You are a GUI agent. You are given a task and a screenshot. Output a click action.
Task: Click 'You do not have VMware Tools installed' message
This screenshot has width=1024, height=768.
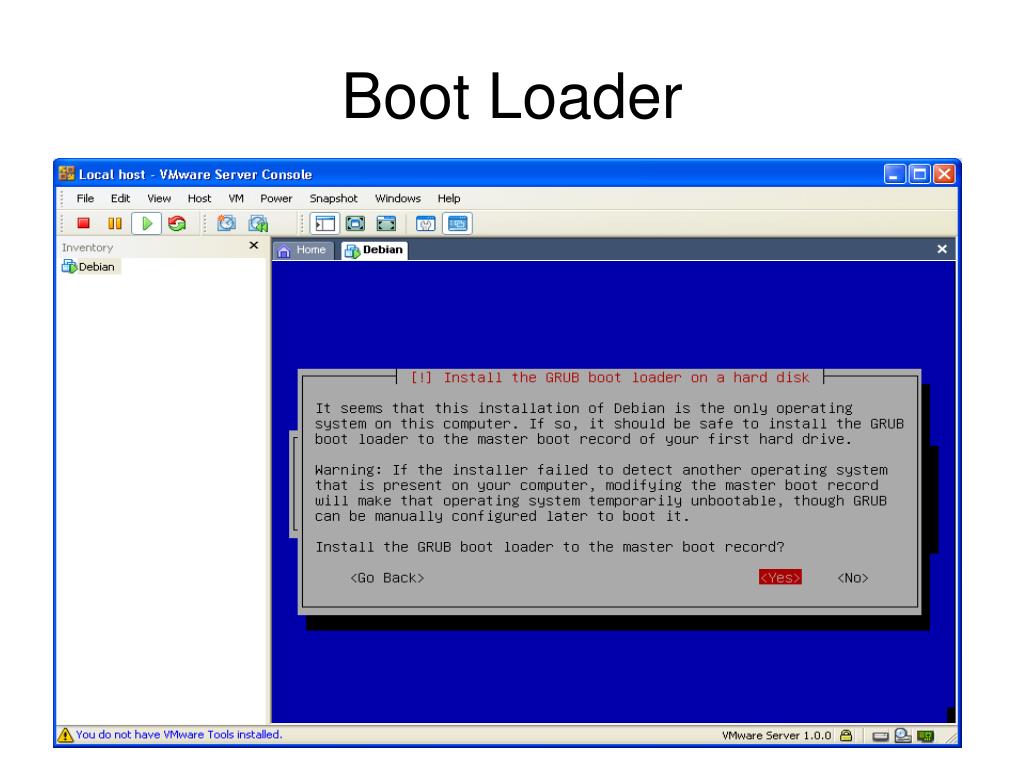tap(179, 735)
